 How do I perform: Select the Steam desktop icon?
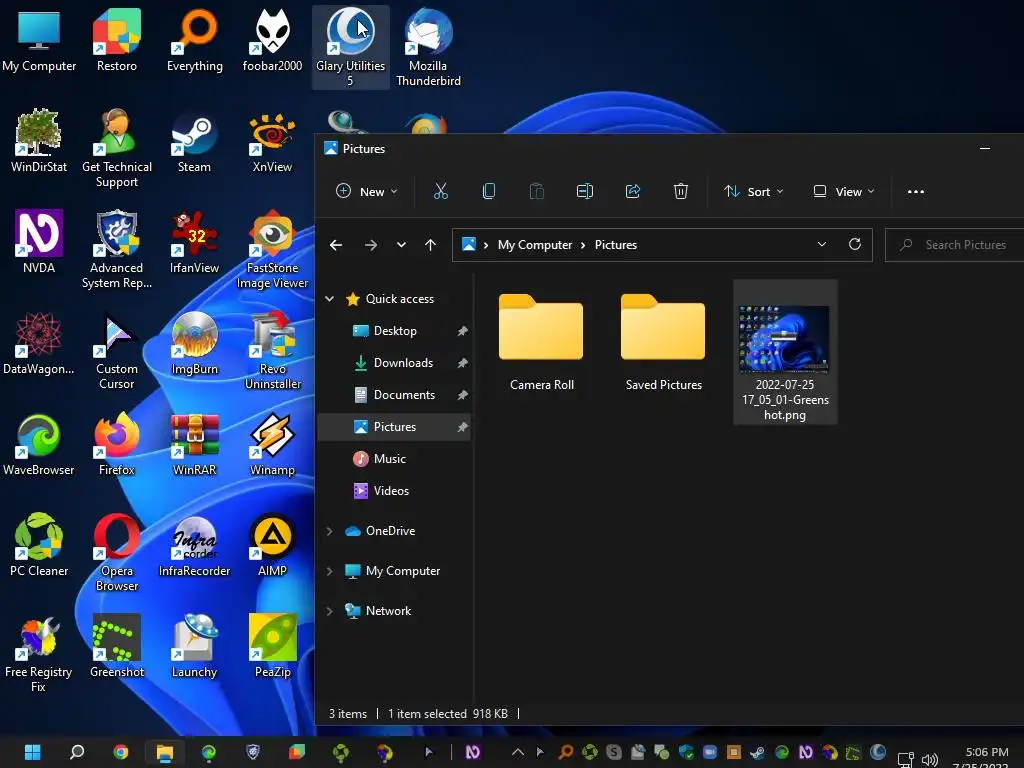click(x=195, y=142)
